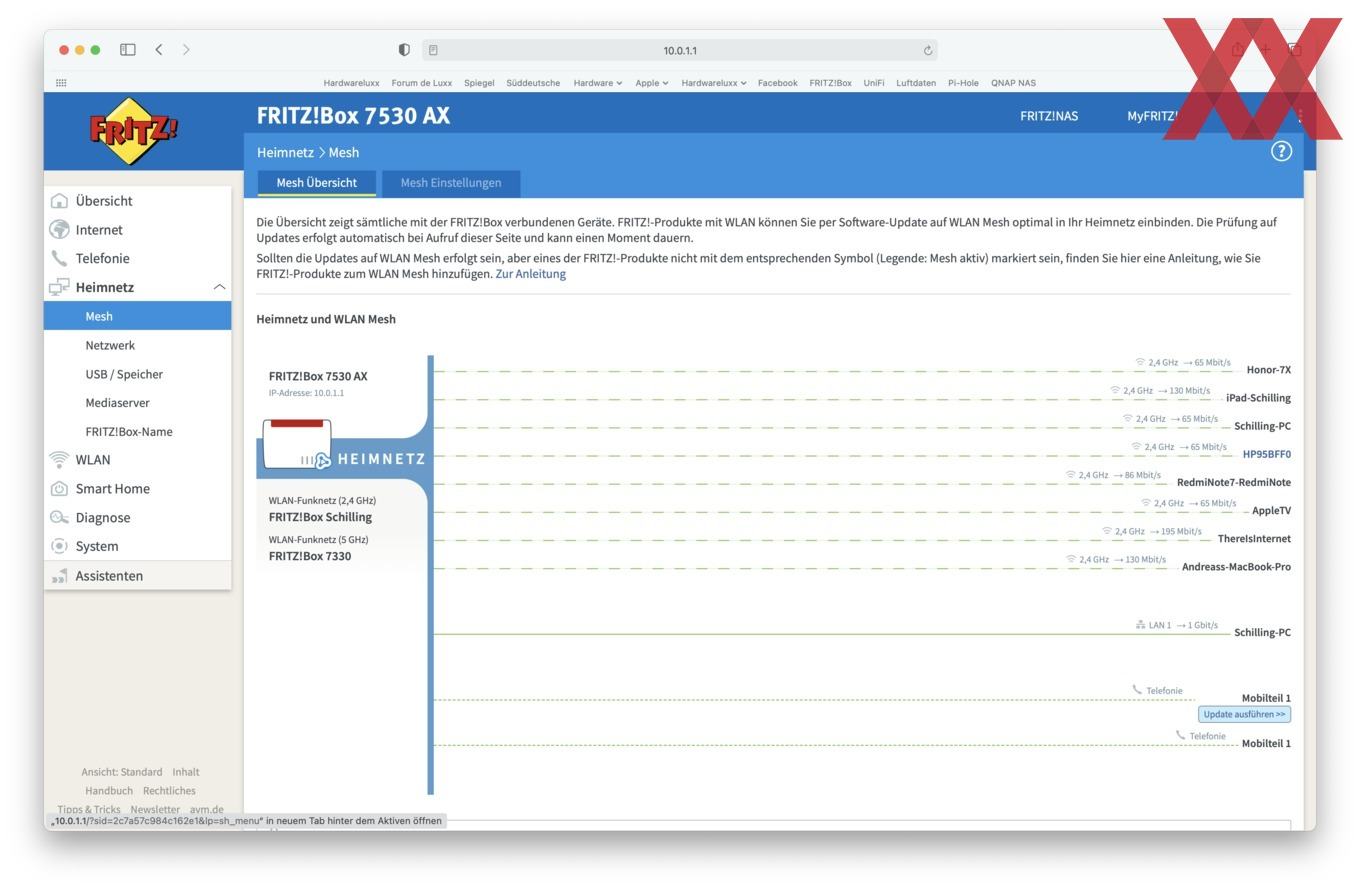The image size is (1360, 889).
Task: Click the Diagnose icon
Action: click(59, 518)
